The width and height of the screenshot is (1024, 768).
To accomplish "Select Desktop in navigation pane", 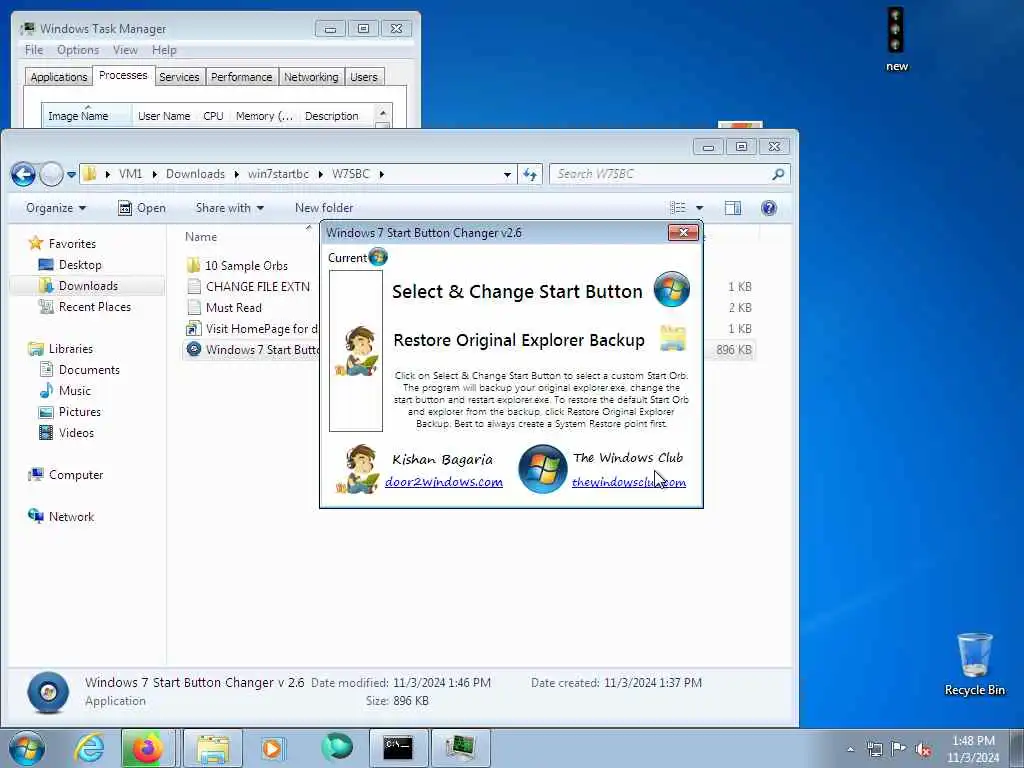I will (x=80, y=264).
